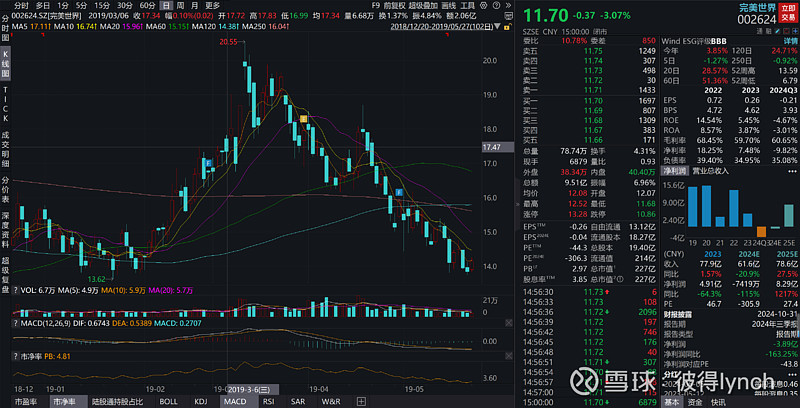
Task: Switch indicator to SAR
Action: 297,401
